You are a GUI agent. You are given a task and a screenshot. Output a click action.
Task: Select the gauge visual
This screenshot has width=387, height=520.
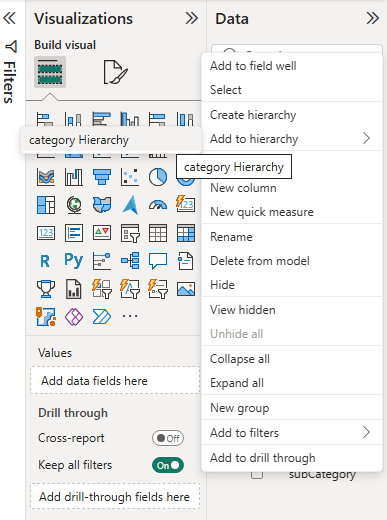pyautogui.click(x=158, y=205)
